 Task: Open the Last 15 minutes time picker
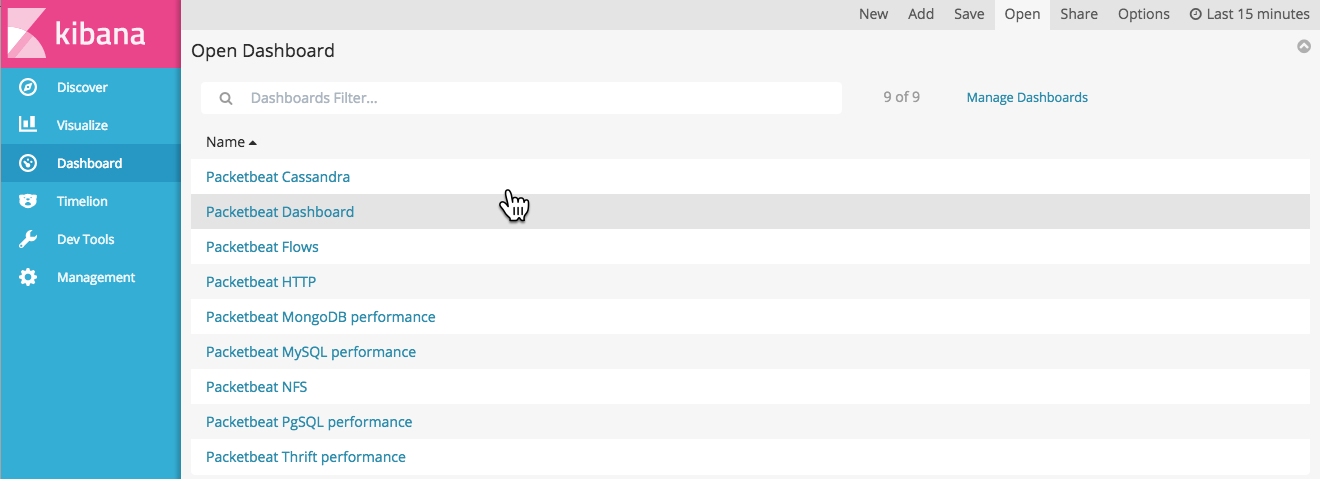[1249, 14]
